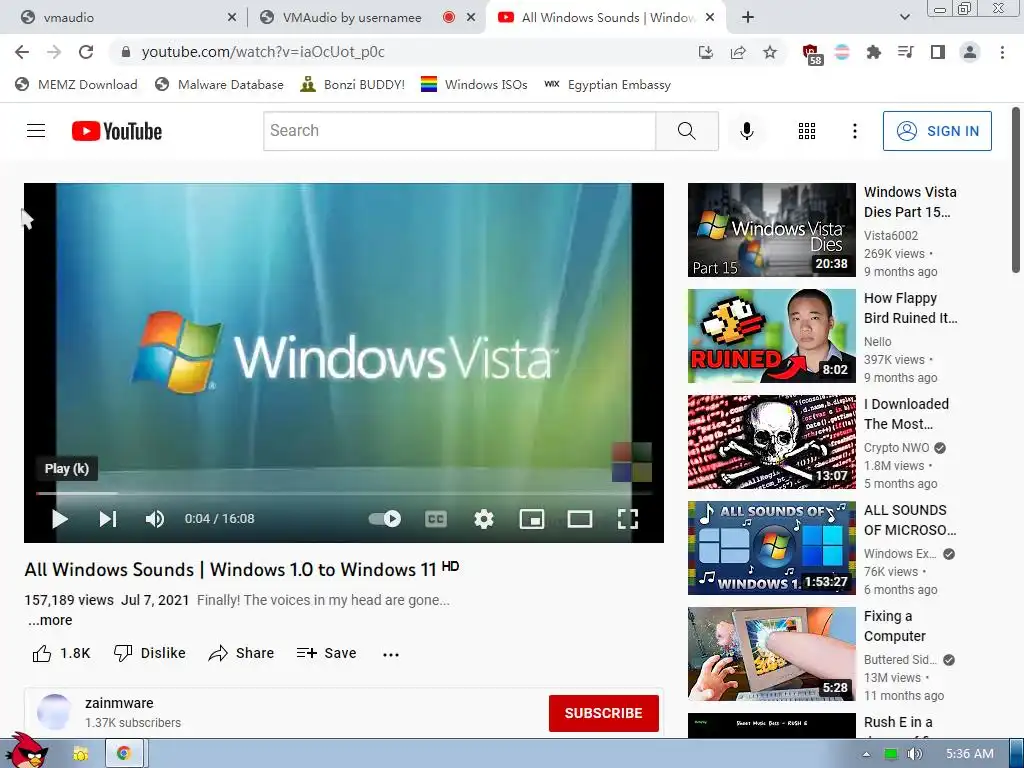Select the All Windows Sounds tab
The width and height of the screenshot is (1024, 768).
[x=606, y=18]
